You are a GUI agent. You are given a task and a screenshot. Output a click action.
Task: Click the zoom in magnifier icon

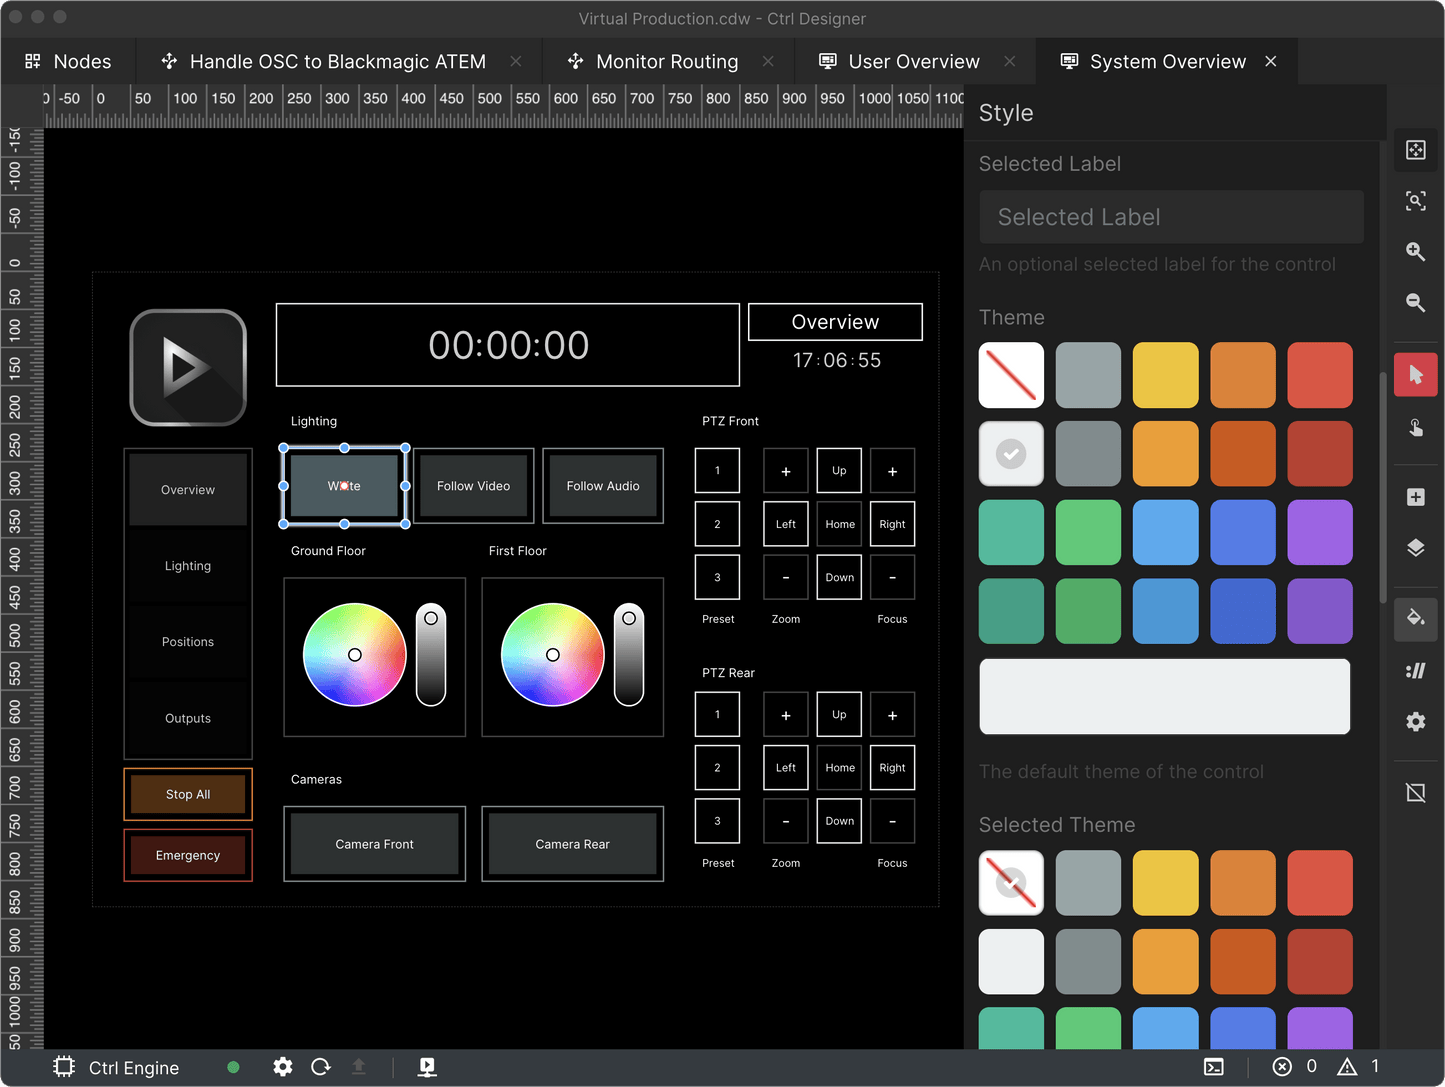(1415, 252)
